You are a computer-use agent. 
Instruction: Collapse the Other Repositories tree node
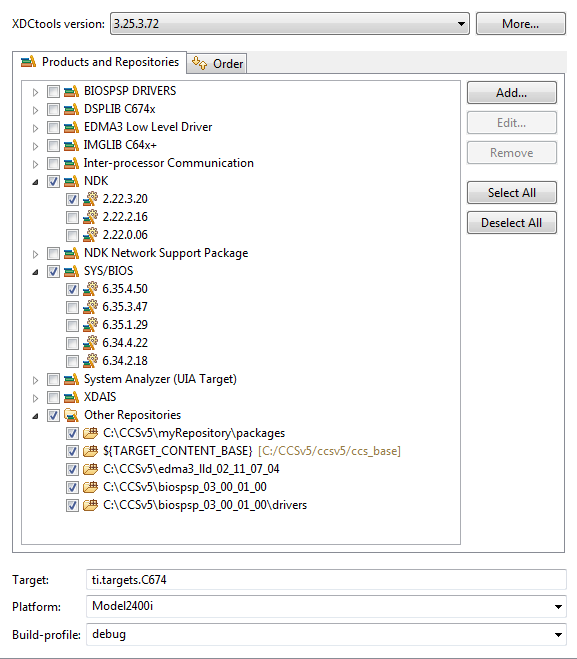click(x=36, y=416)
